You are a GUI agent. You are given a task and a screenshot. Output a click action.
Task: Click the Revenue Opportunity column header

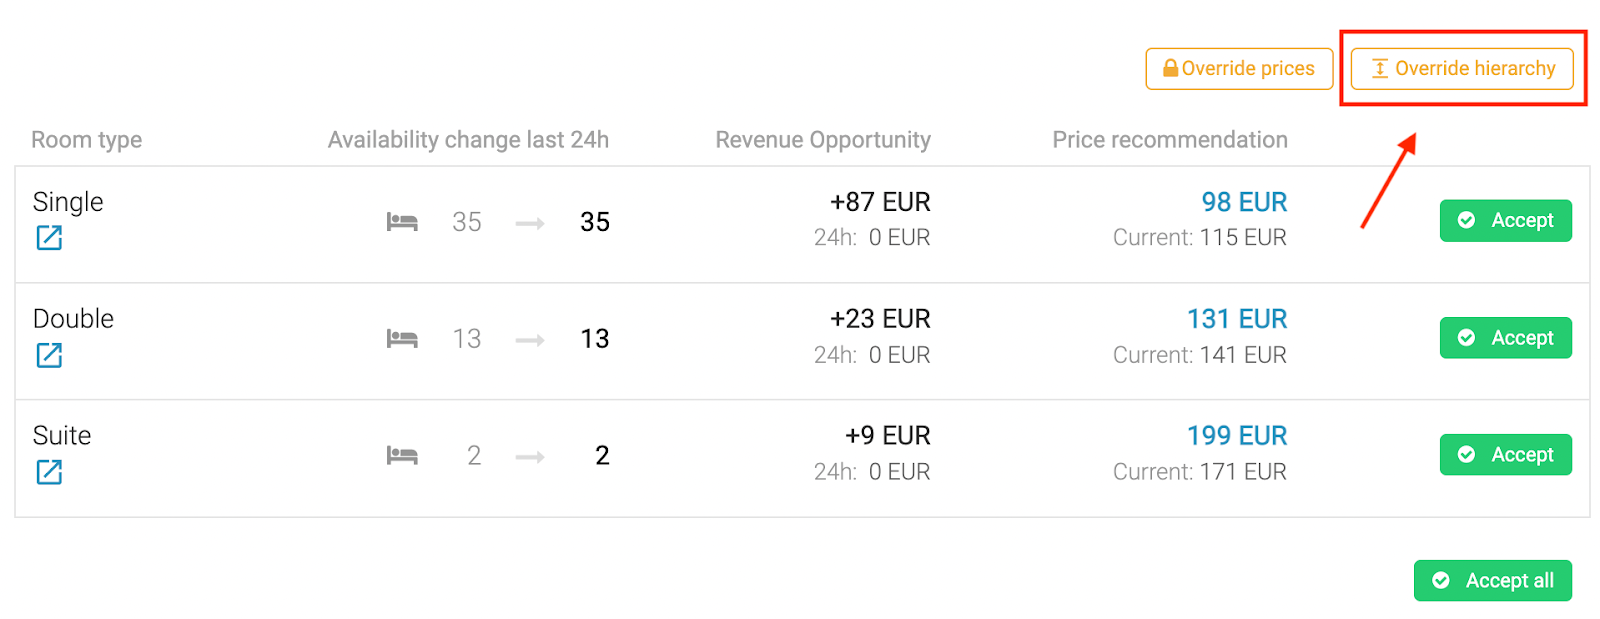pos(823,140)
